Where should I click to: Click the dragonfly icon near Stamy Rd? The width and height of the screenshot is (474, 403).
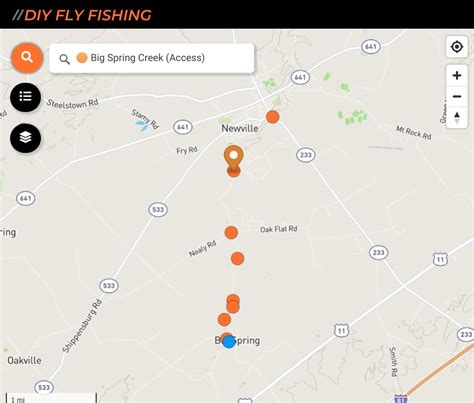142,125
